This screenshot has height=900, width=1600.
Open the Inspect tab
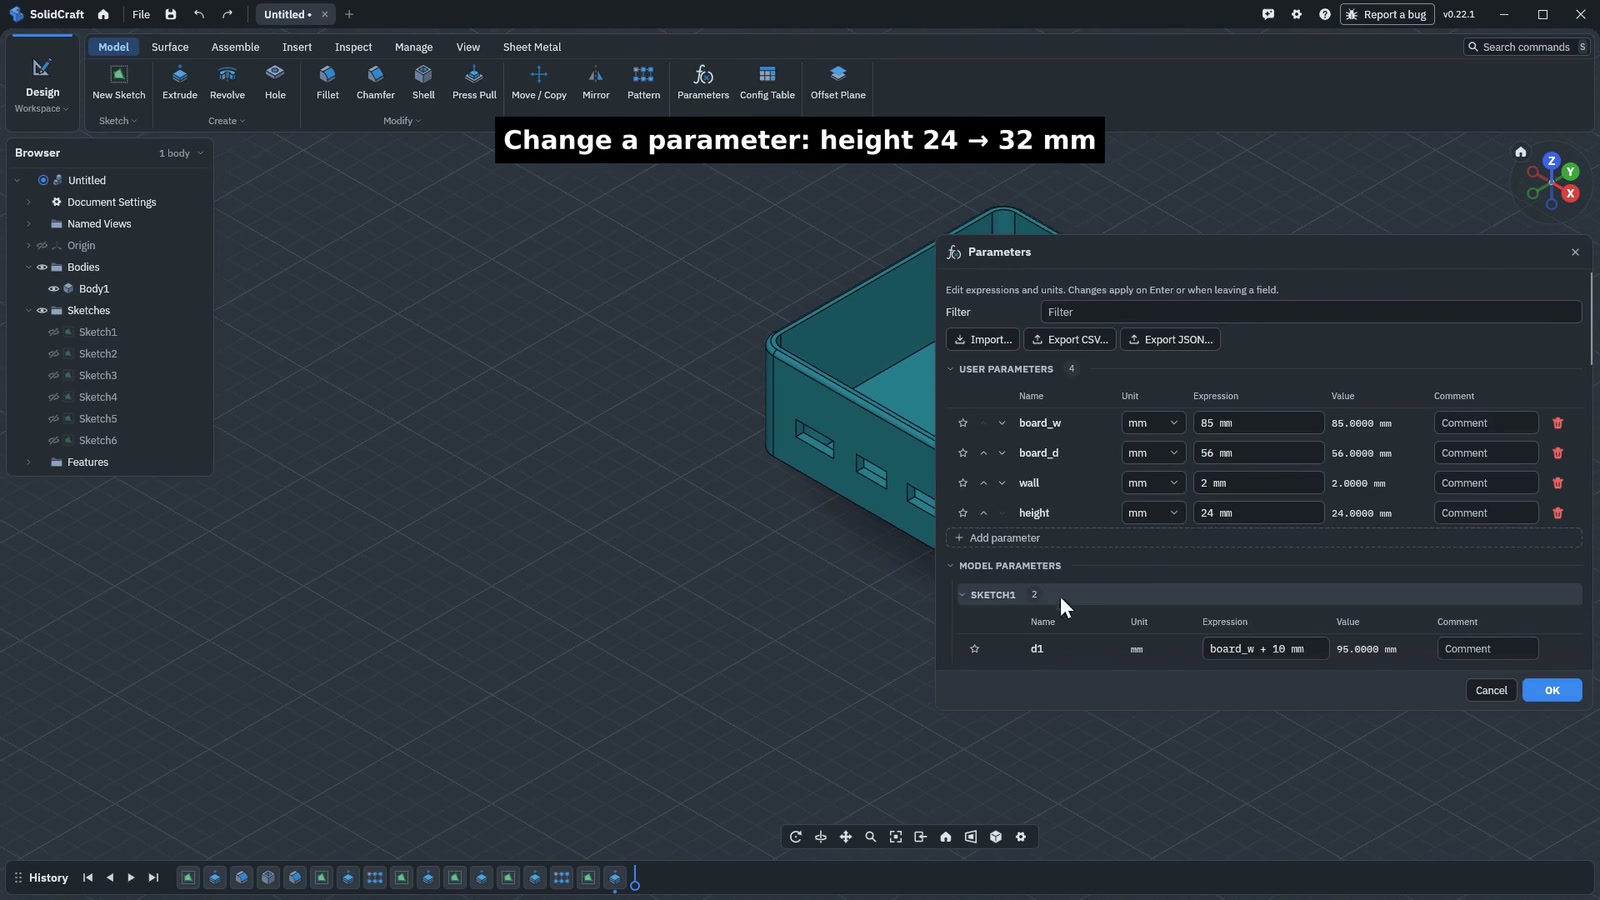(353, 47)
